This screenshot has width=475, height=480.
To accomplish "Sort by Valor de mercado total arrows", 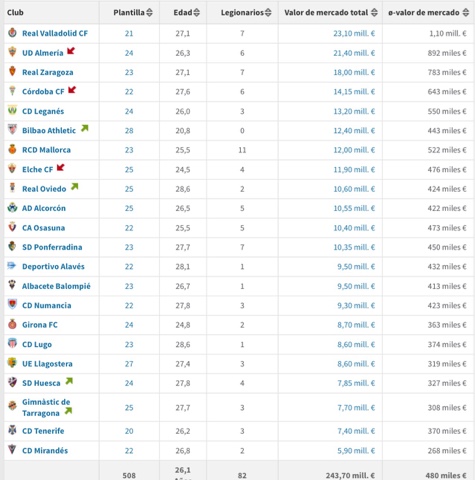I will point(374,13).
